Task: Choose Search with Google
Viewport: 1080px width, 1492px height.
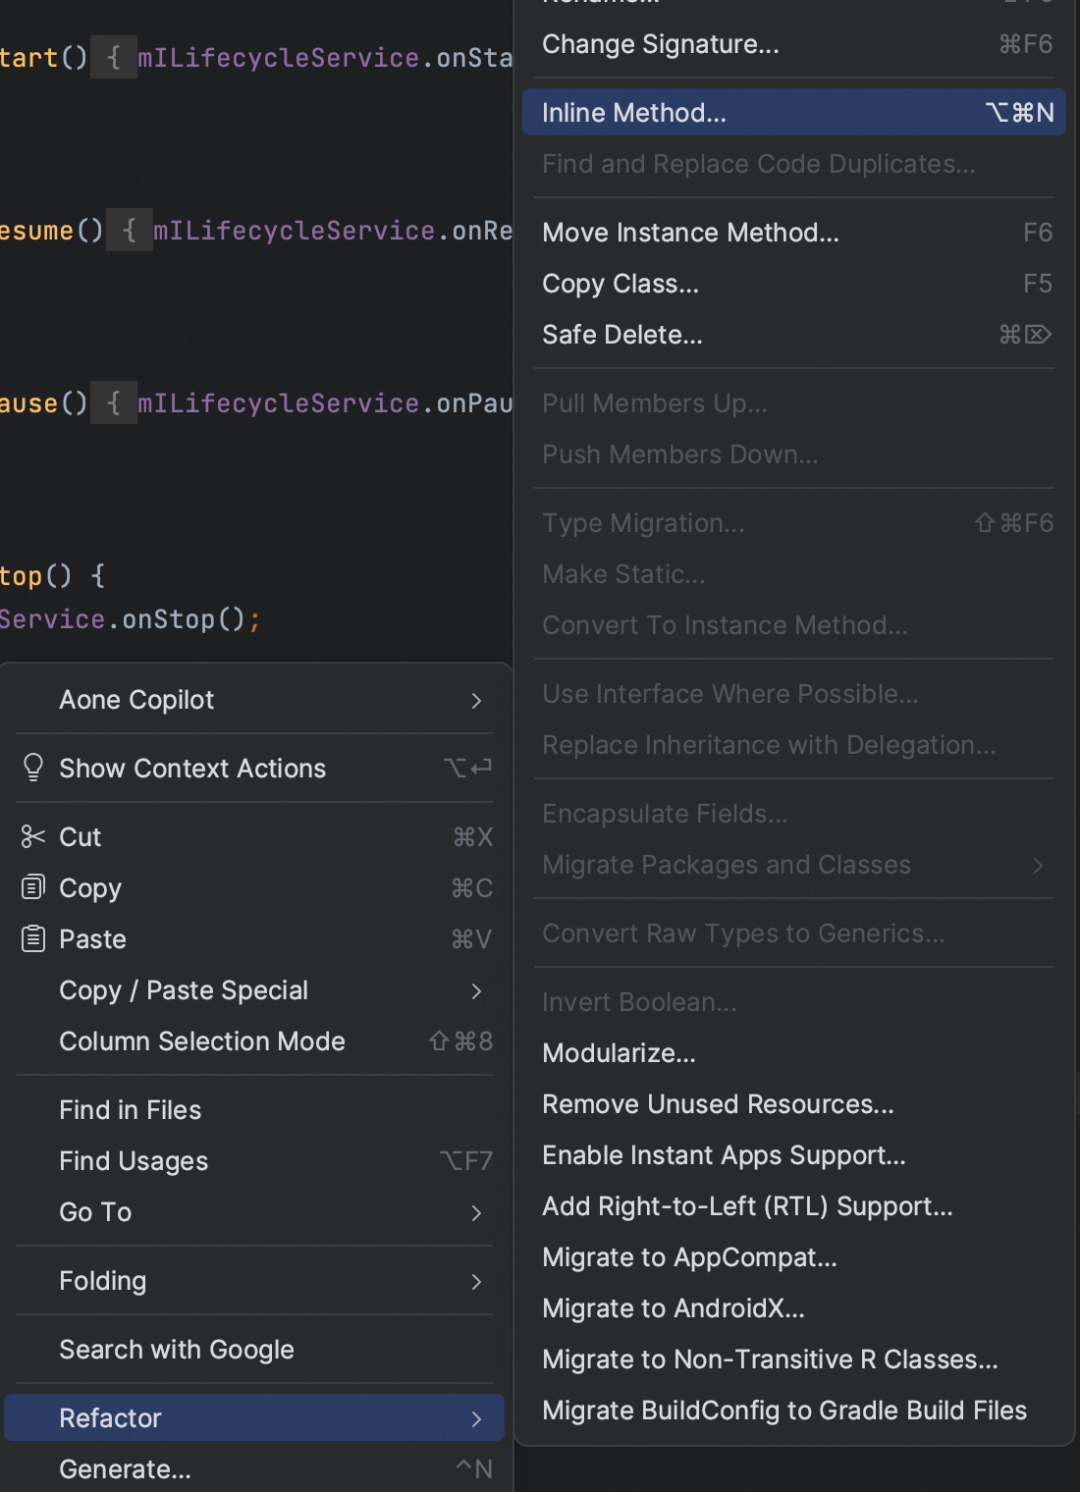Action: point(254,1350)
